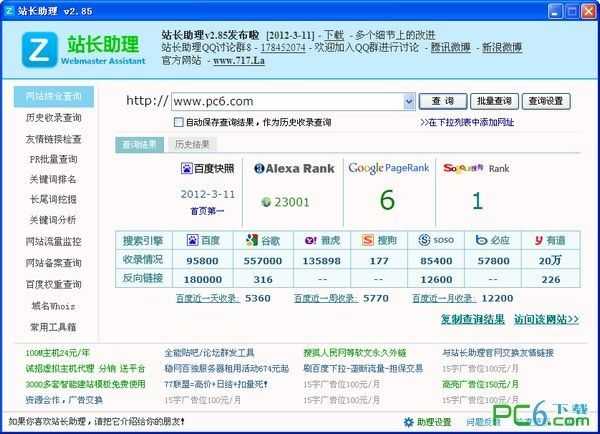Click the Sogou 搜狗 icon in table header
The image size is (600, 434).
(367, 240)
